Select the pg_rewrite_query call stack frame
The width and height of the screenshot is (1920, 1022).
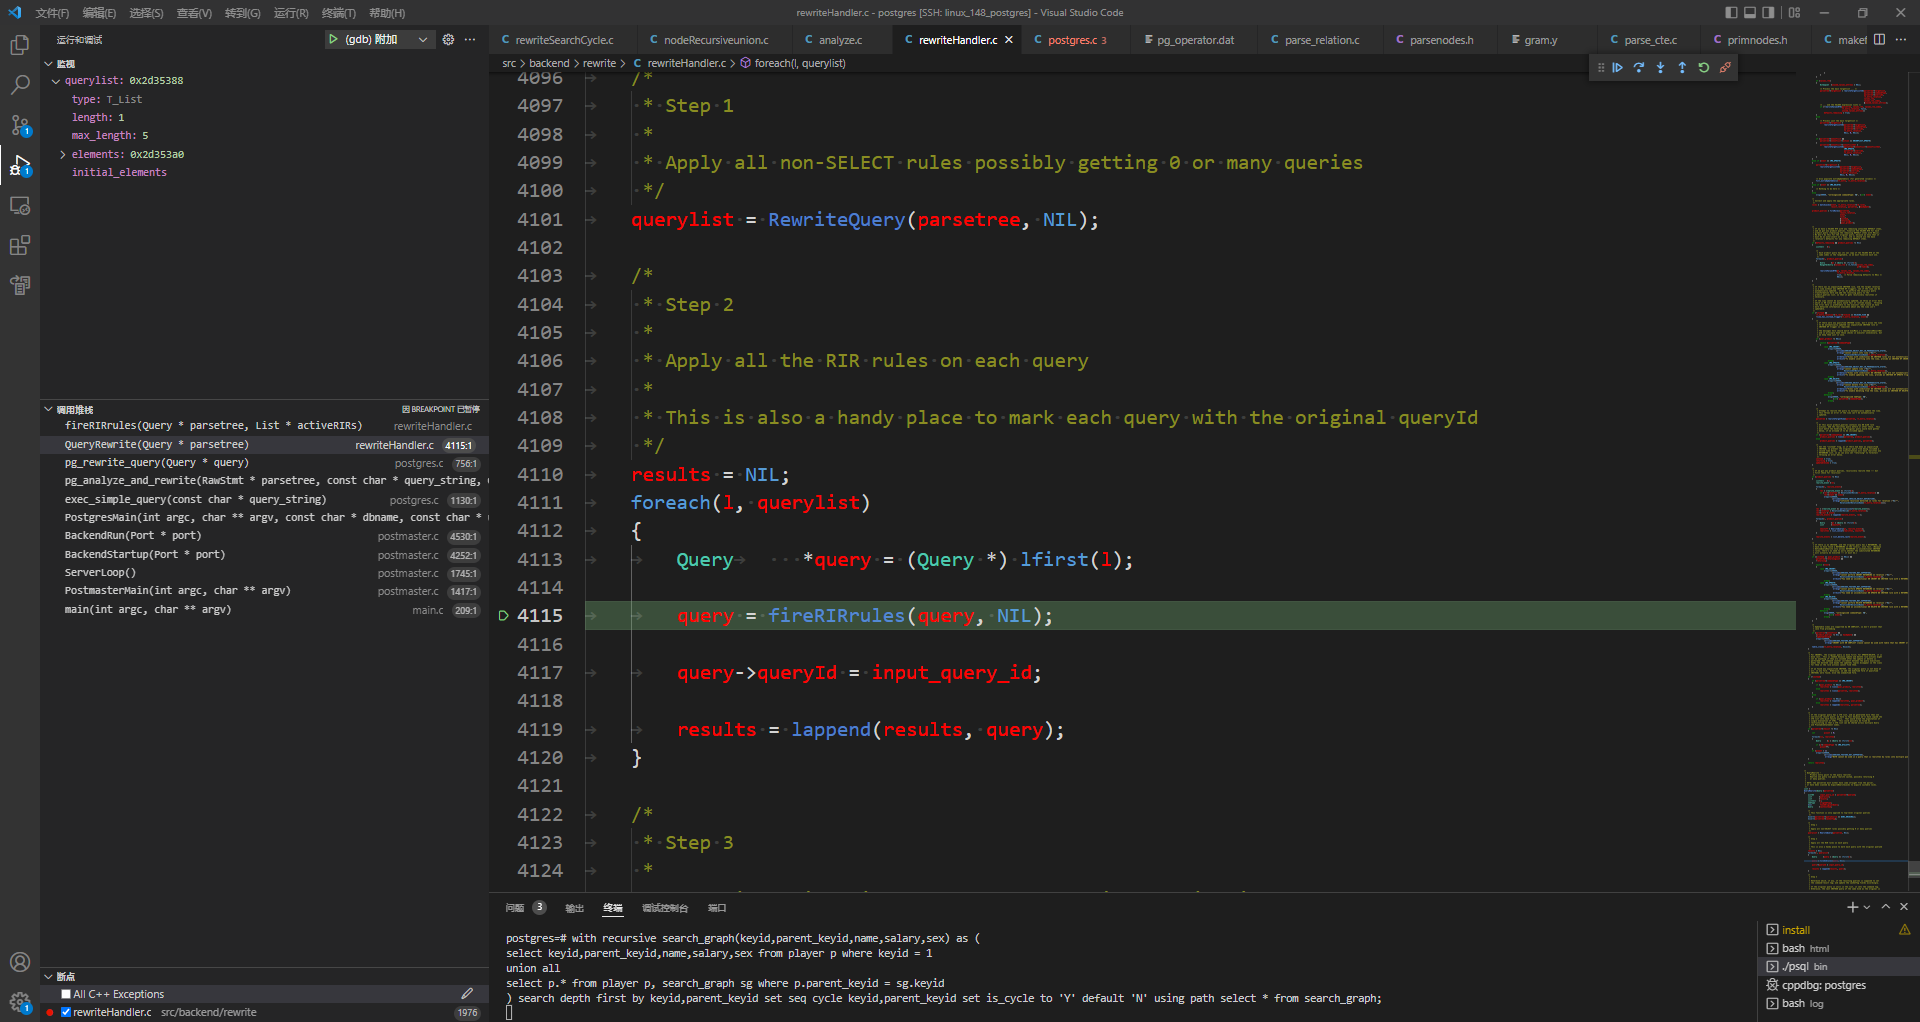[264, 463]
